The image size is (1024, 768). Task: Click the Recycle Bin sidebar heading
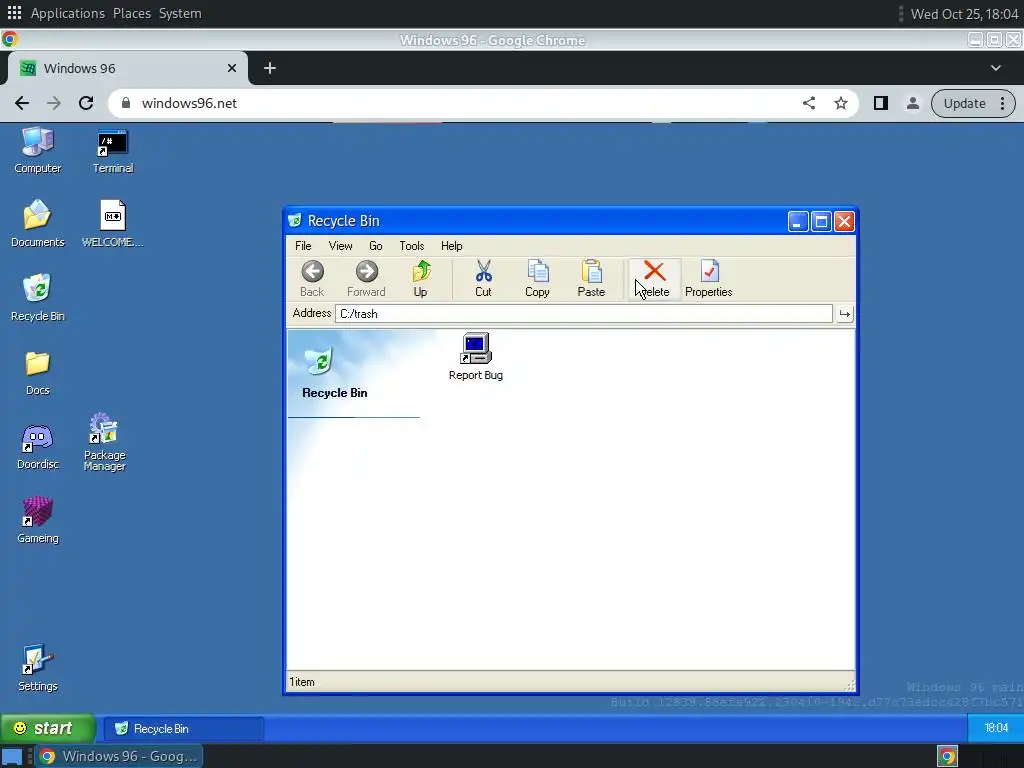[x=334, y=393]
